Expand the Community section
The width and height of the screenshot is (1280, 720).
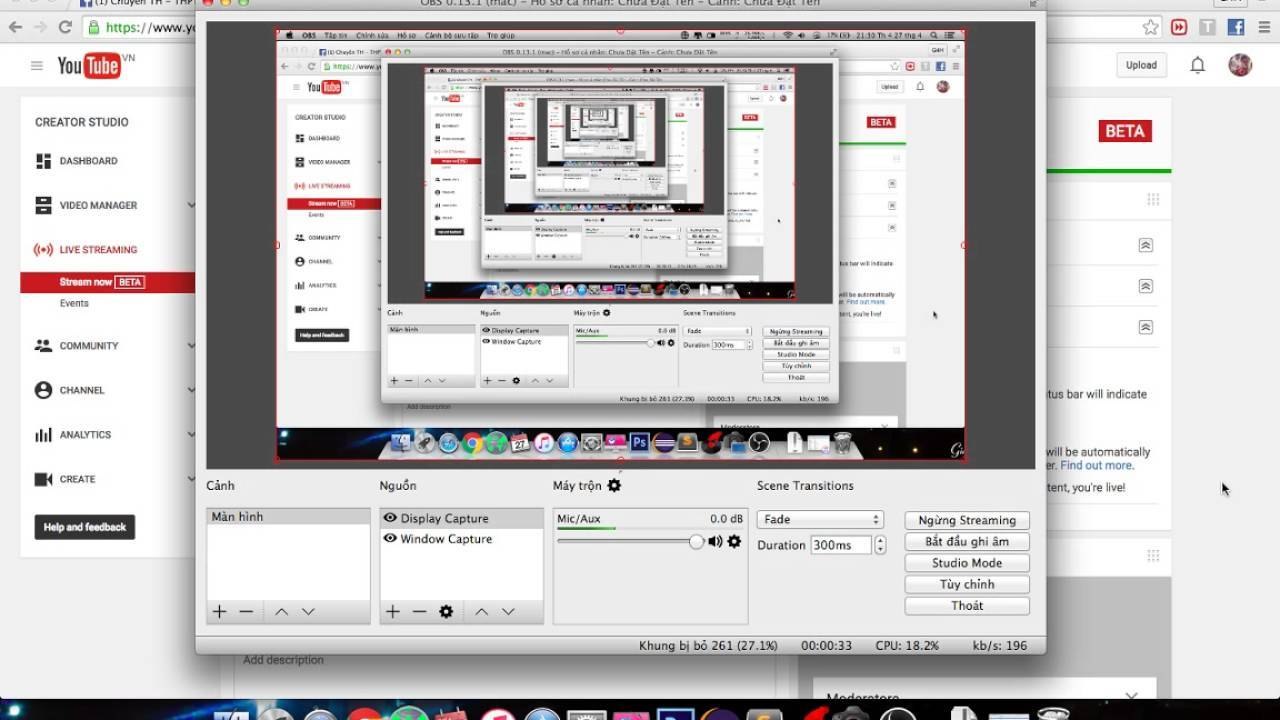tap(191, 346)
